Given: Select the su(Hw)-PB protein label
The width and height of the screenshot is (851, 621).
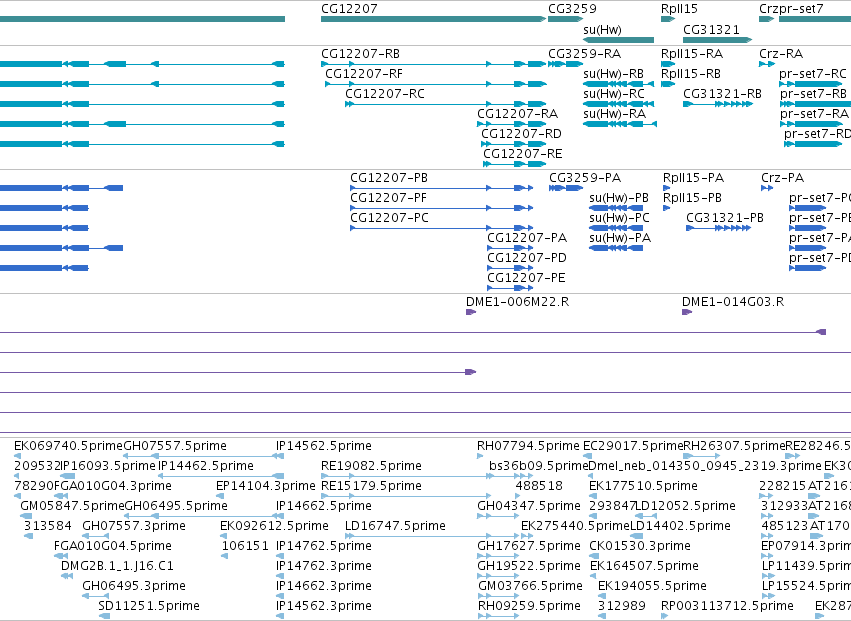Looking at the screenshot, I should tap(619, 198).
